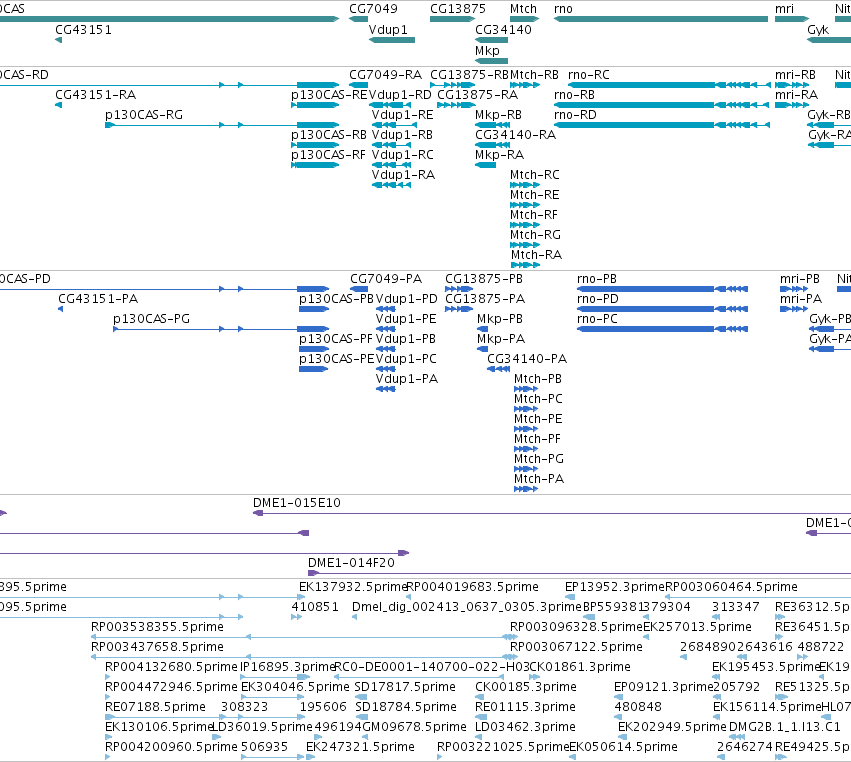Open EST RP004132680.5prime
Viewport: 851px width, 762px height.
click(107, 677)
